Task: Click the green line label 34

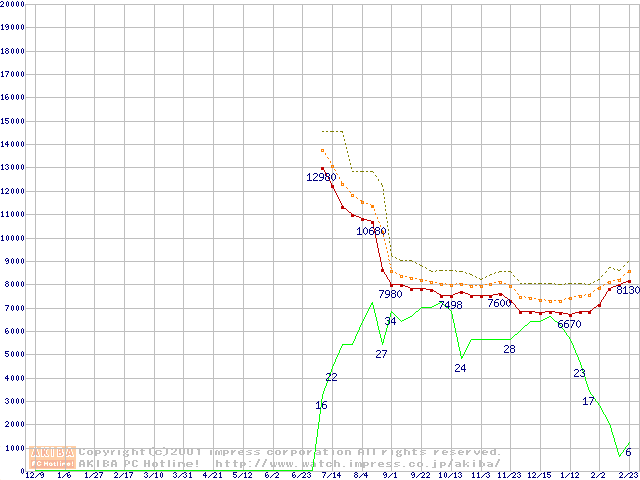Action: (x=390, y=321)
